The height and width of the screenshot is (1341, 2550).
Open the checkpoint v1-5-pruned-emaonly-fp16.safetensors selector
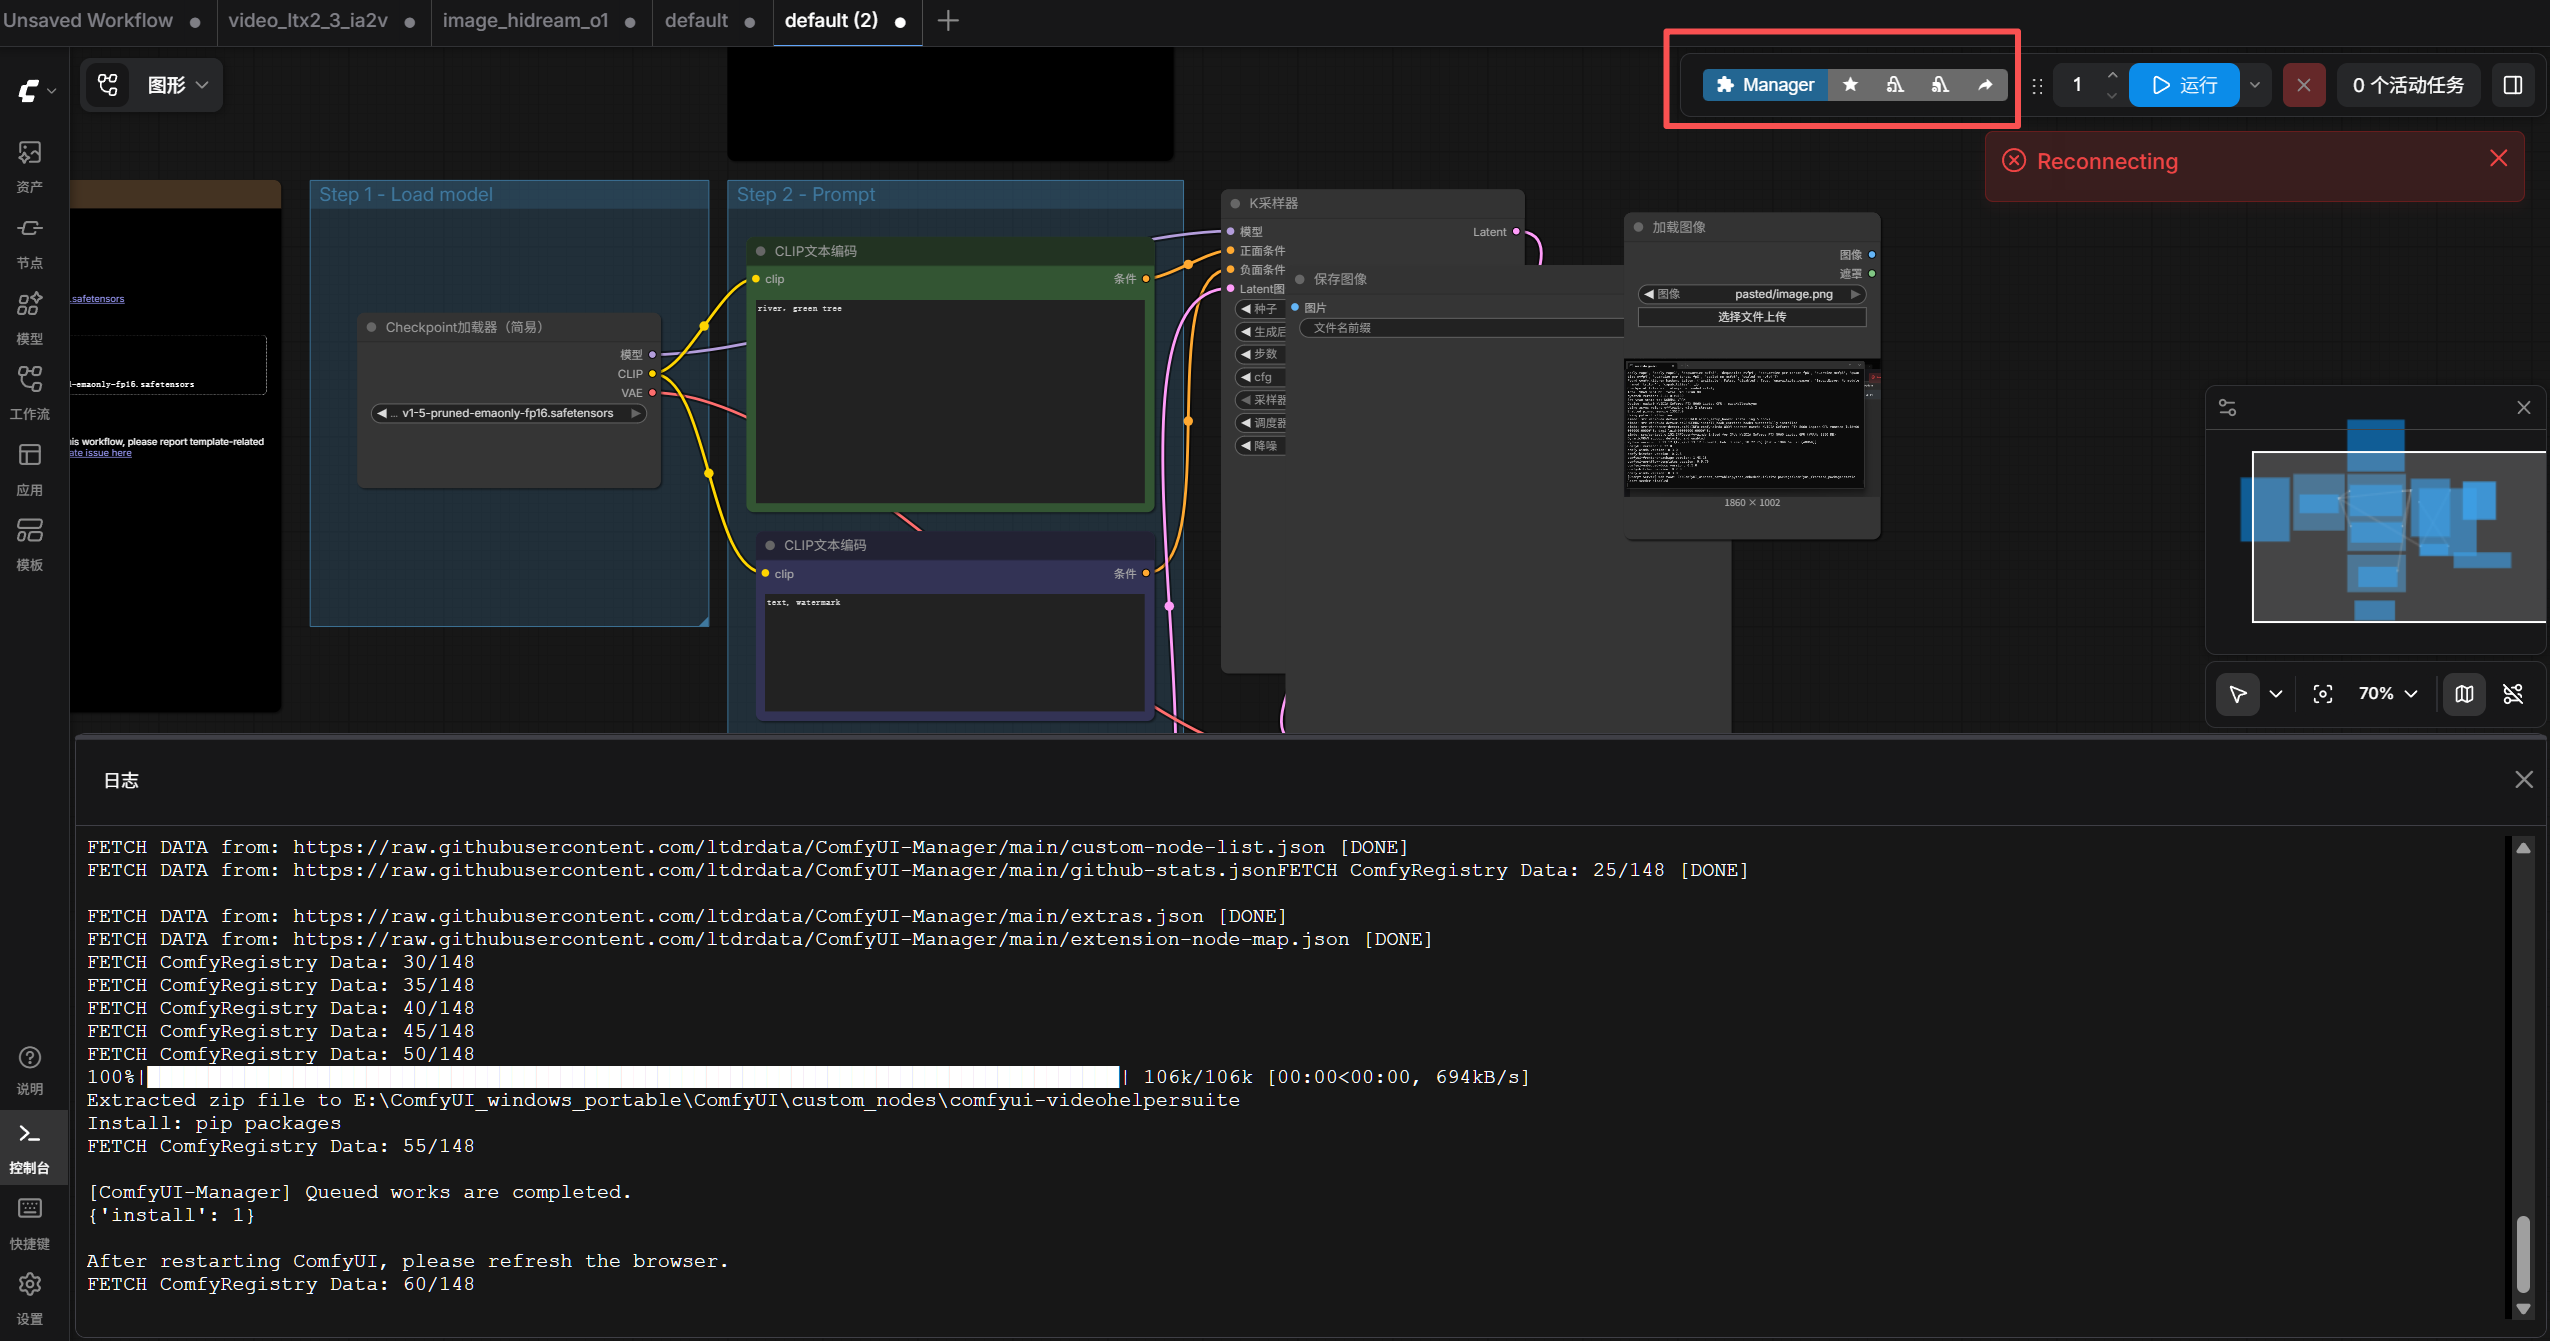509,414
